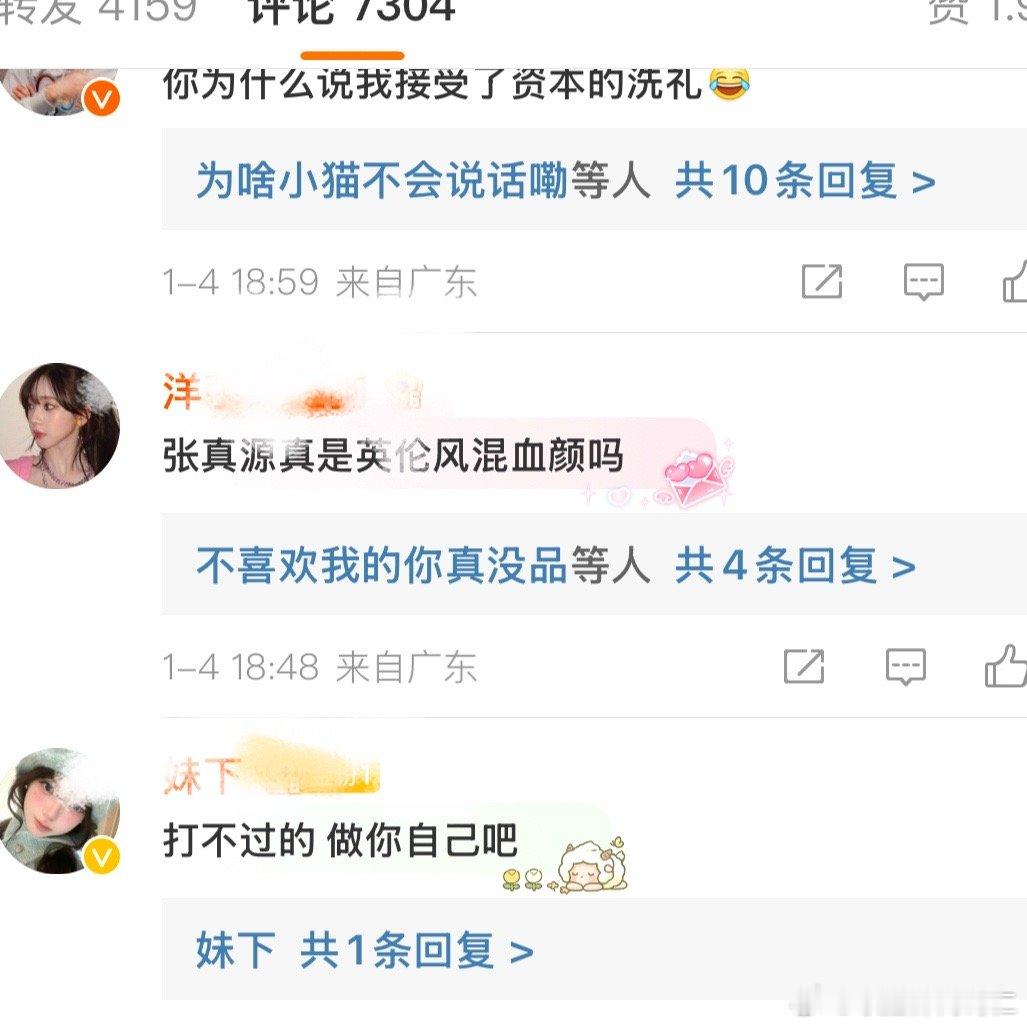Open the 妹下 commenter's username
The image size is (1027, 1027).
pos(271,775)
